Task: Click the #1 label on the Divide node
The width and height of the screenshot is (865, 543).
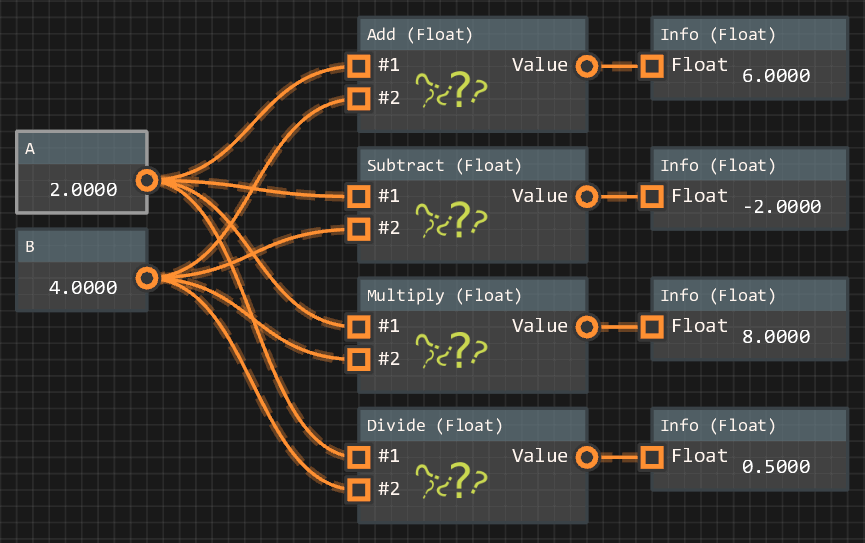Action: tap(389, 456)
